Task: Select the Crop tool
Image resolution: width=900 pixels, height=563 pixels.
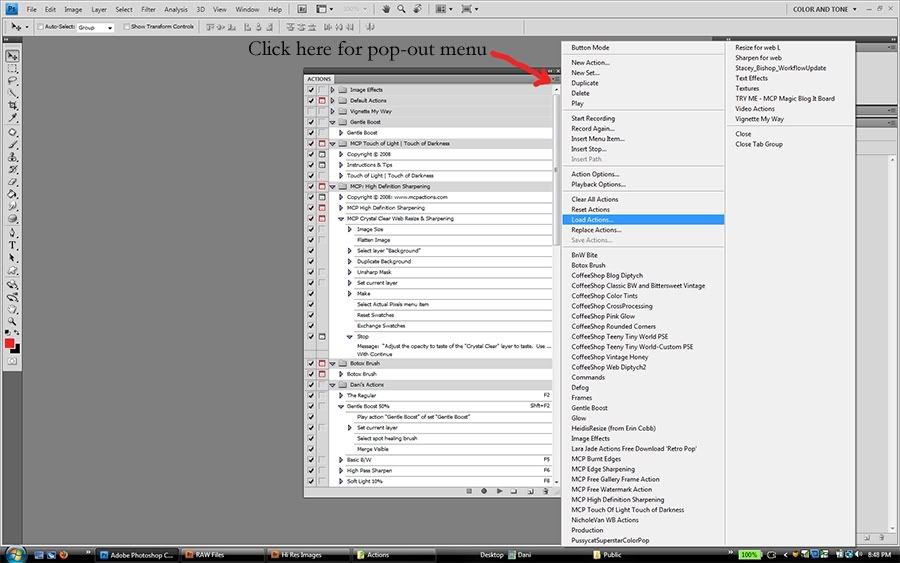Action: (12, 106)
